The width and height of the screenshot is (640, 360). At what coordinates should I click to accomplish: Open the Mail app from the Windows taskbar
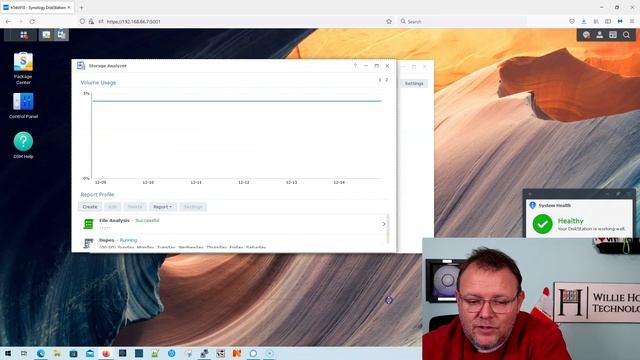[90, 353]
